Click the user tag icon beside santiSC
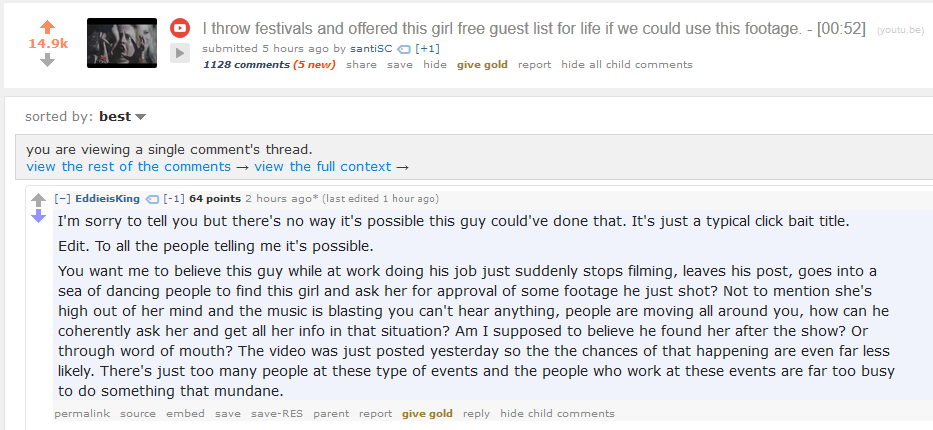The image size is (933, 430). [404, 48]
